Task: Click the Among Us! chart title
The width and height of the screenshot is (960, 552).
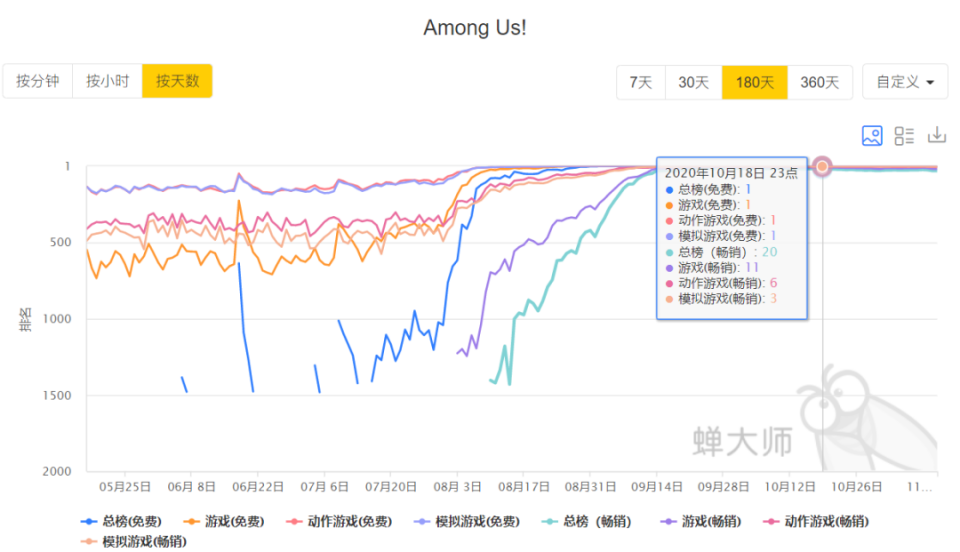Action: (475, 28)
